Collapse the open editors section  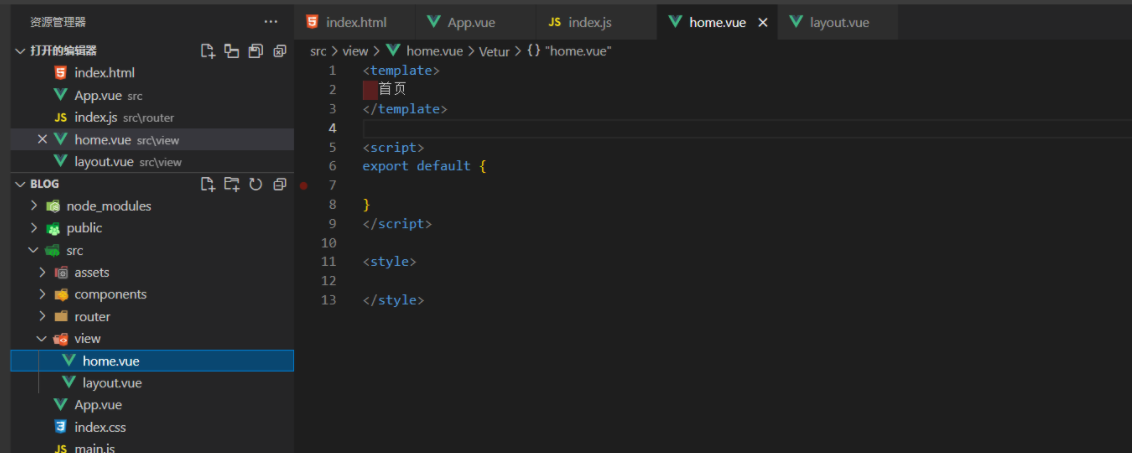[20, 51]
